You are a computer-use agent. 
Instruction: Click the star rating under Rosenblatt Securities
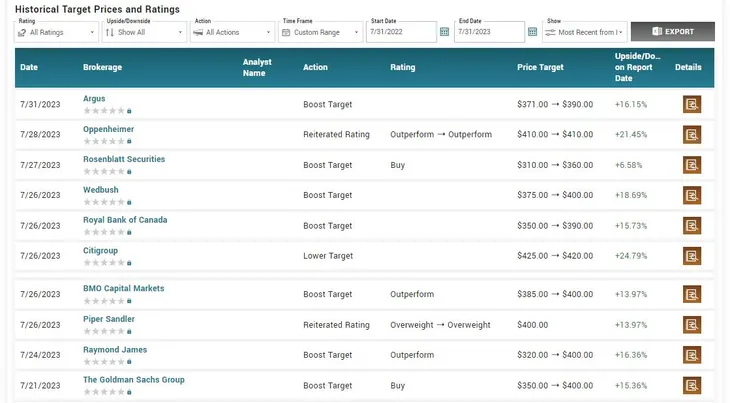click(x=104, y=172)
